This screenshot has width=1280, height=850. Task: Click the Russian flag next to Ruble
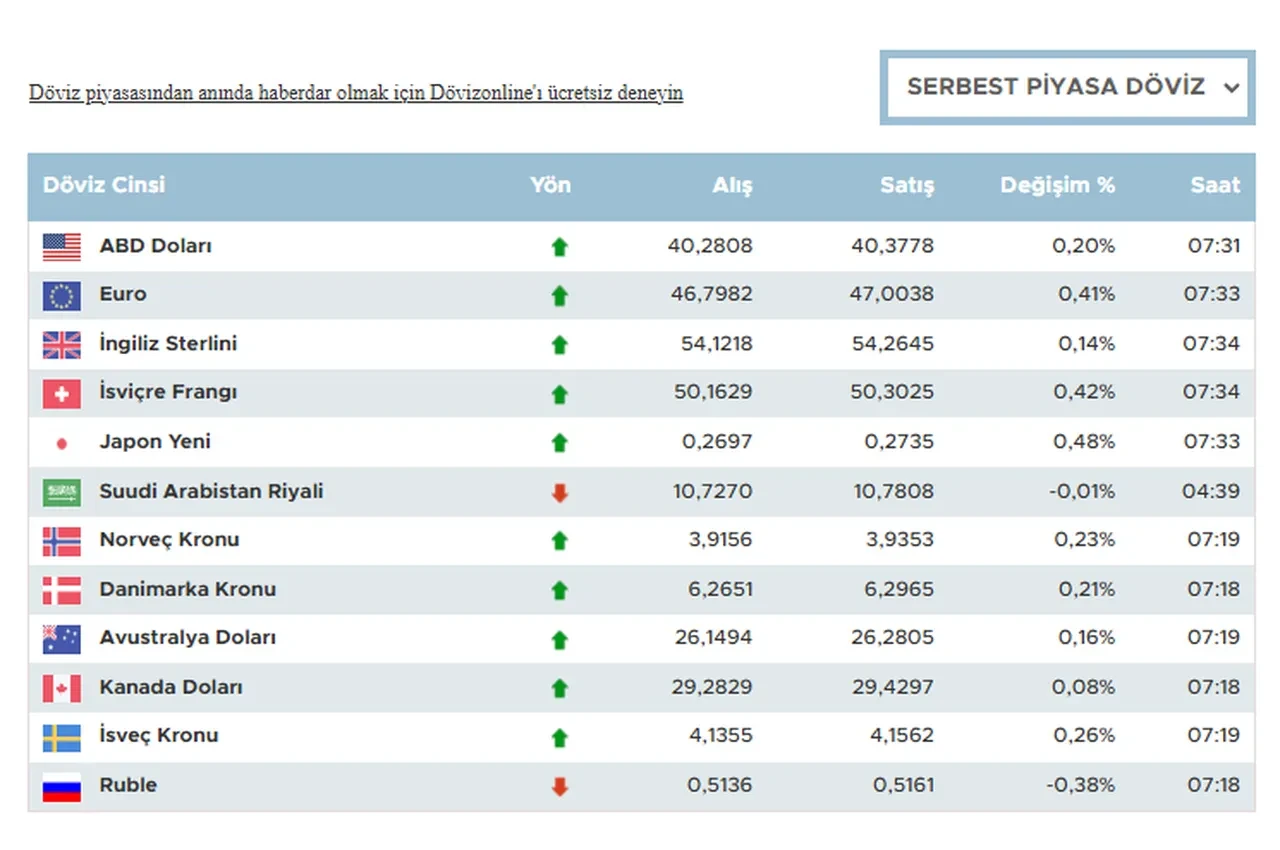coord(61,786)
